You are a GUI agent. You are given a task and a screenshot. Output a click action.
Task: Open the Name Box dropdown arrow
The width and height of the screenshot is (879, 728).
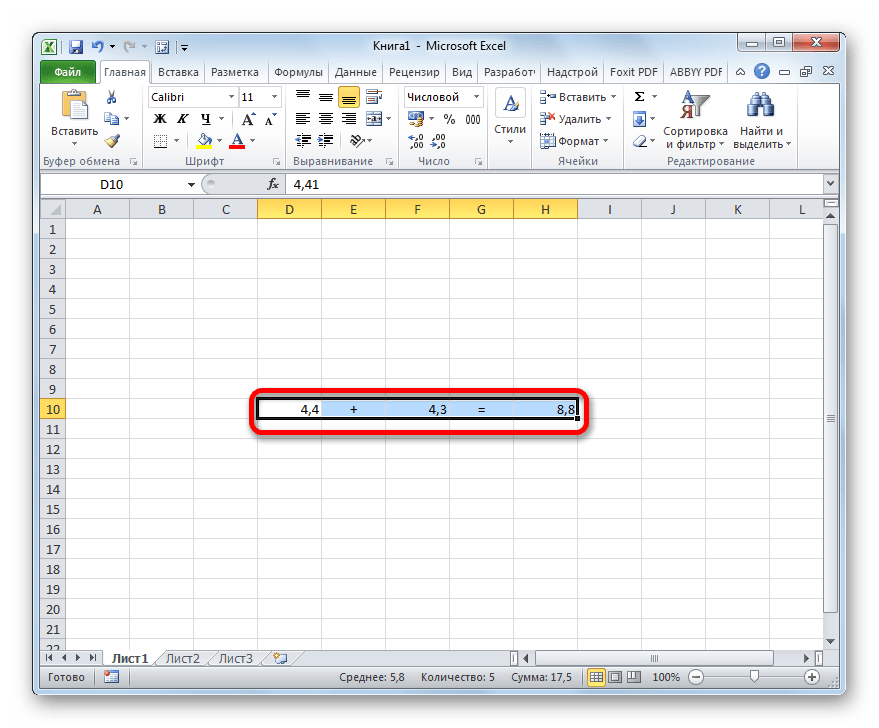point(192,185)
